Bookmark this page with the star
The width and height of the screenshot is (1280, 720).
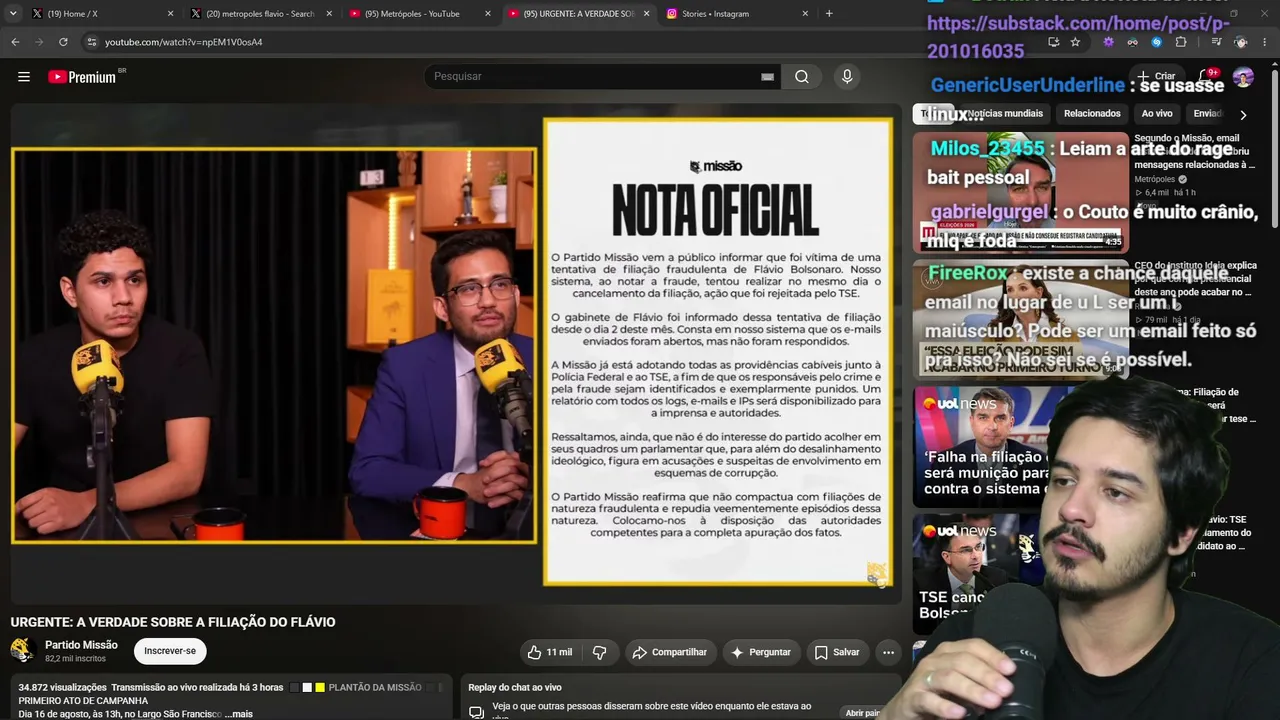(x=1075, y=42)
